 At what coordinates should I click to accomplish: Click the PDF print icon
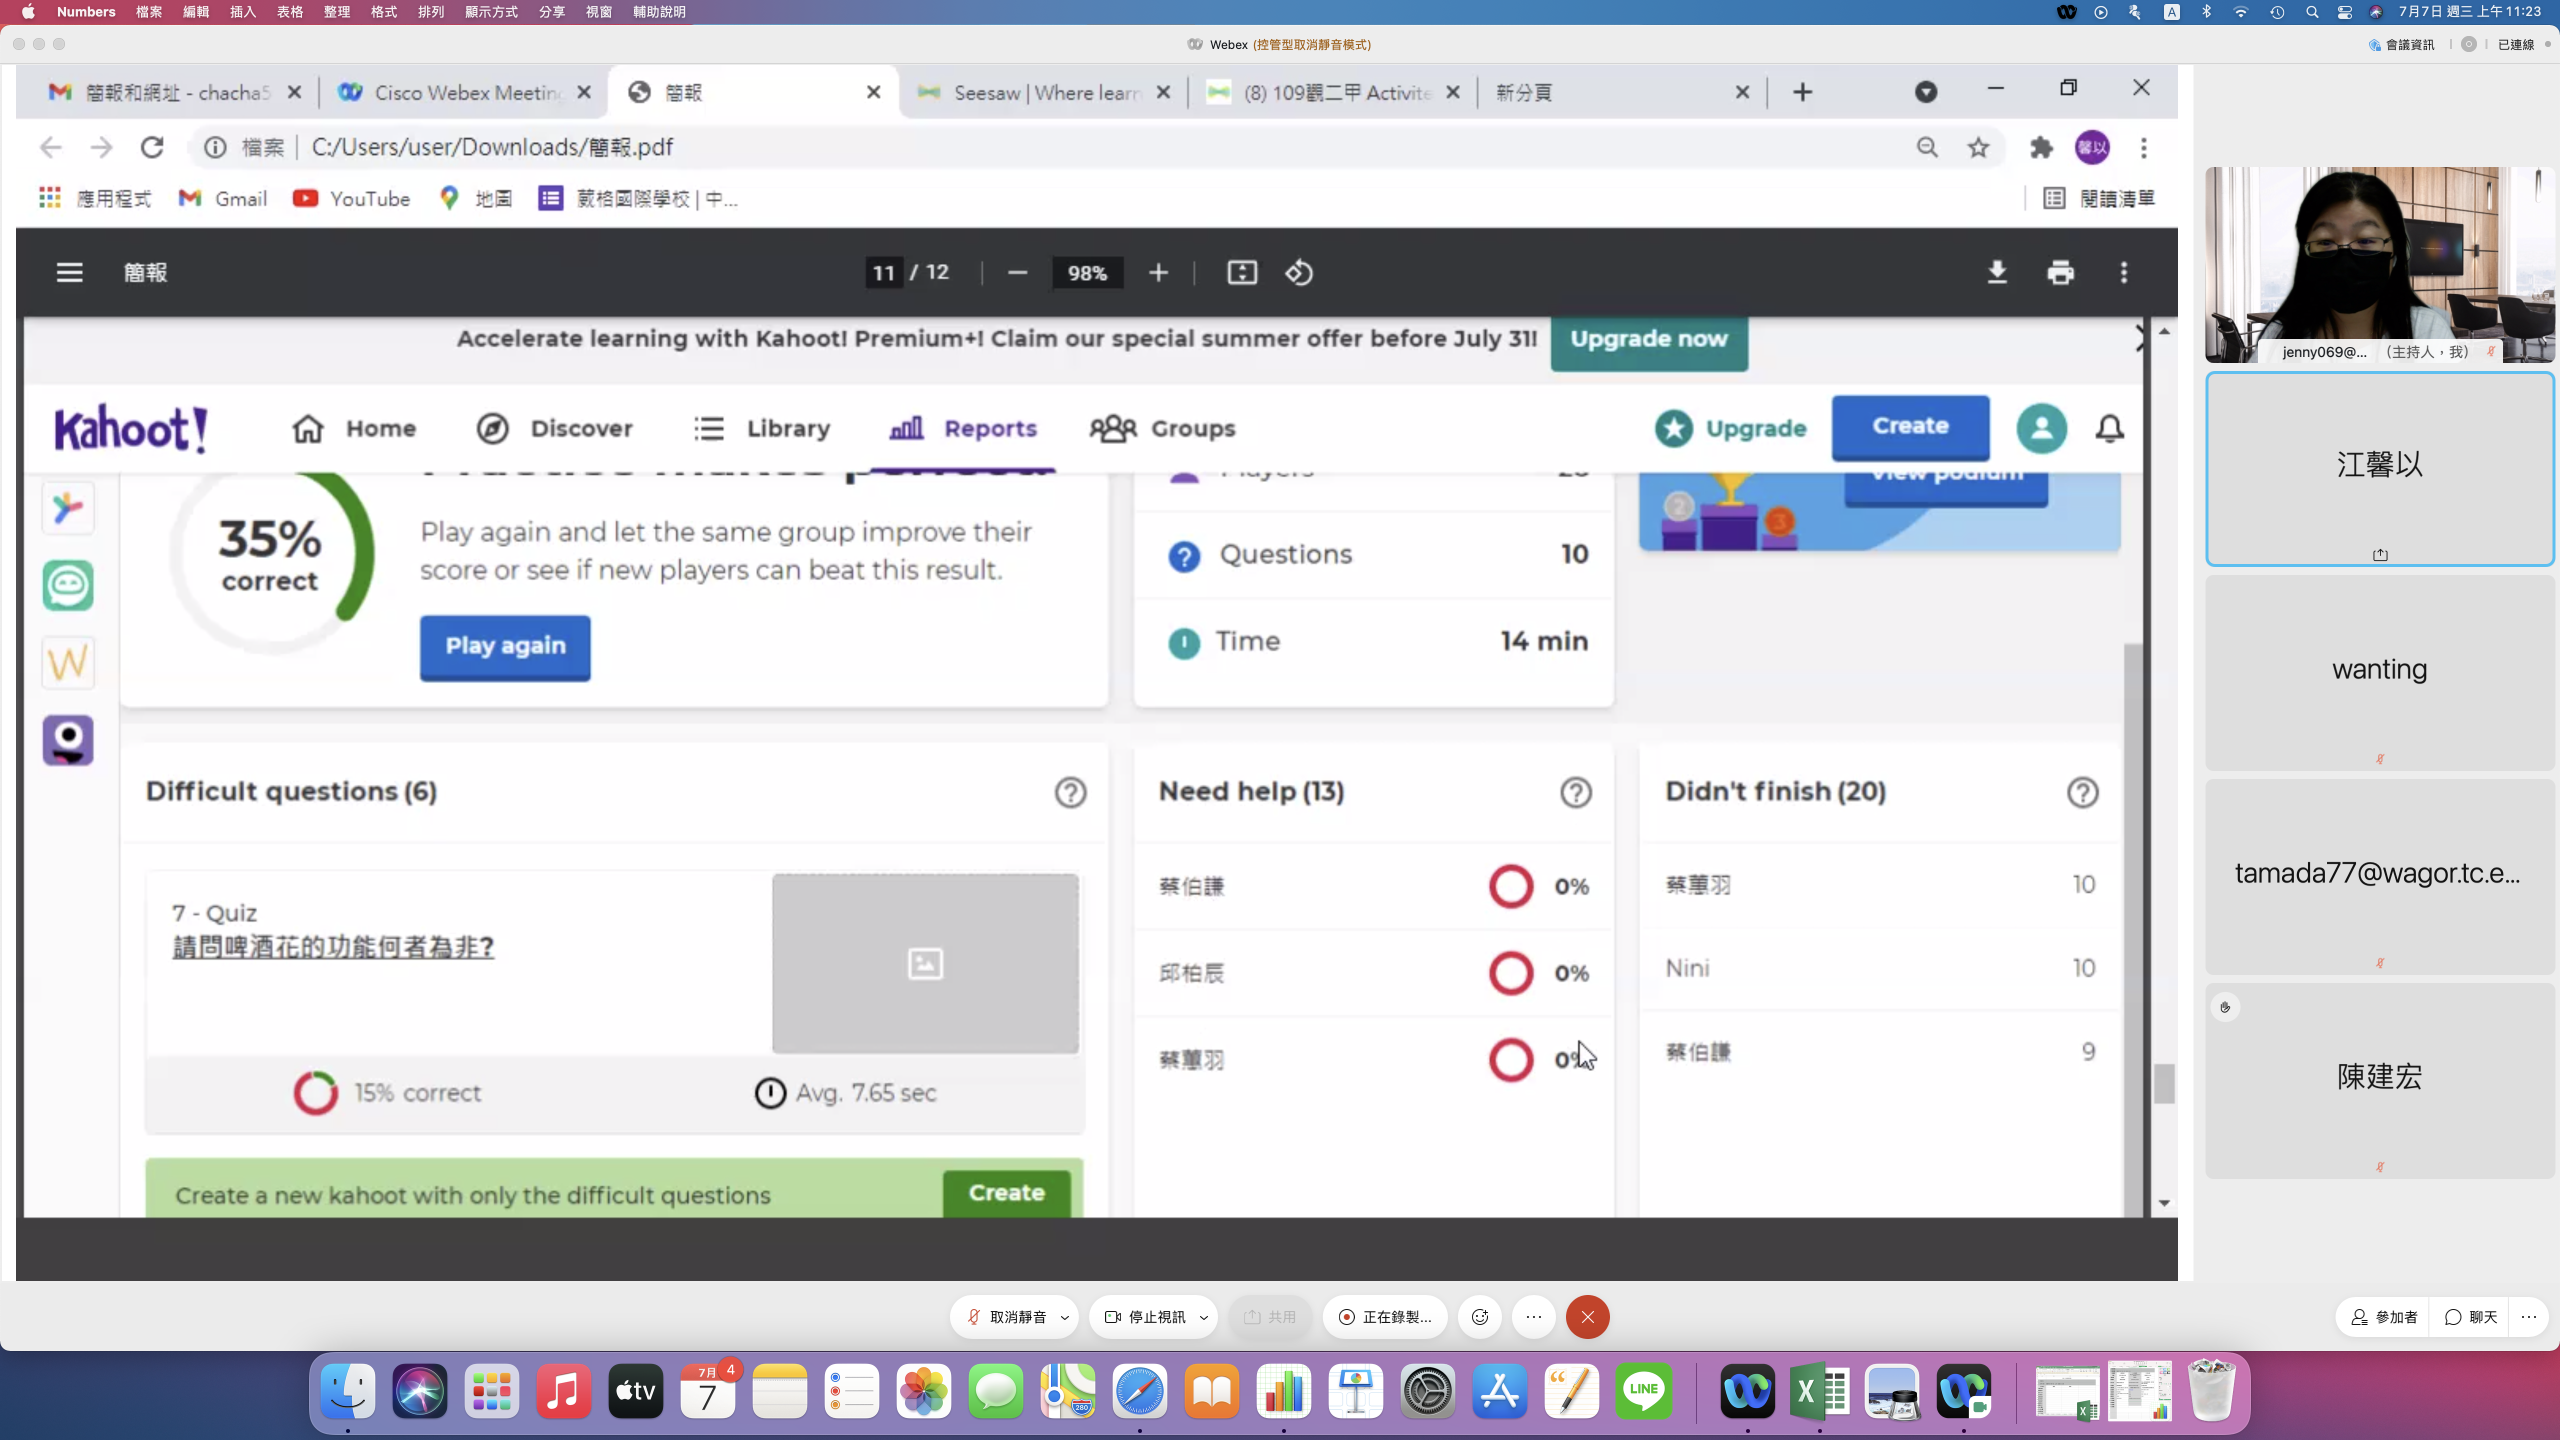click(2060, 272)
